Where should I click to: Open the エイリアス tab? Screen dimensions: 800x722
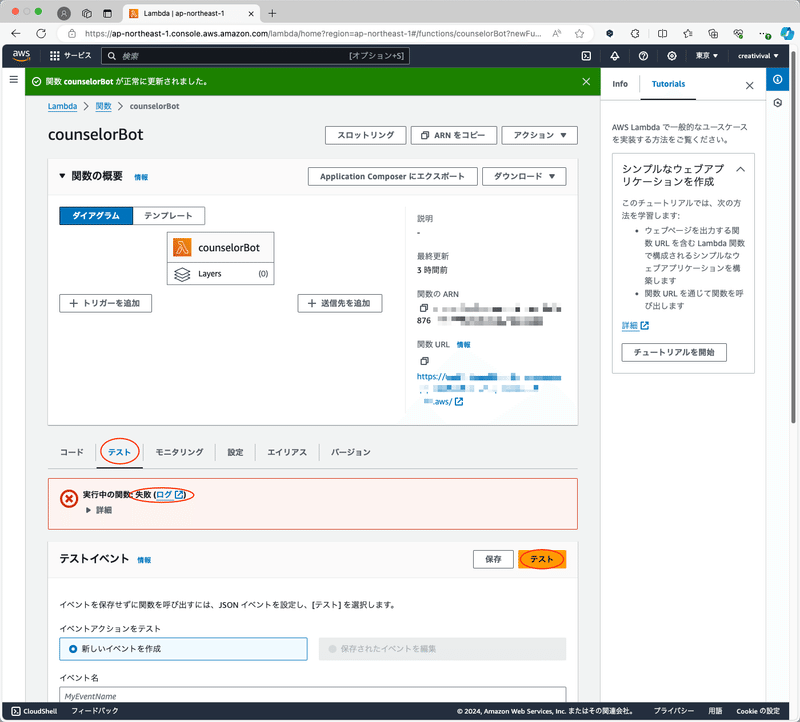[287, 452]
